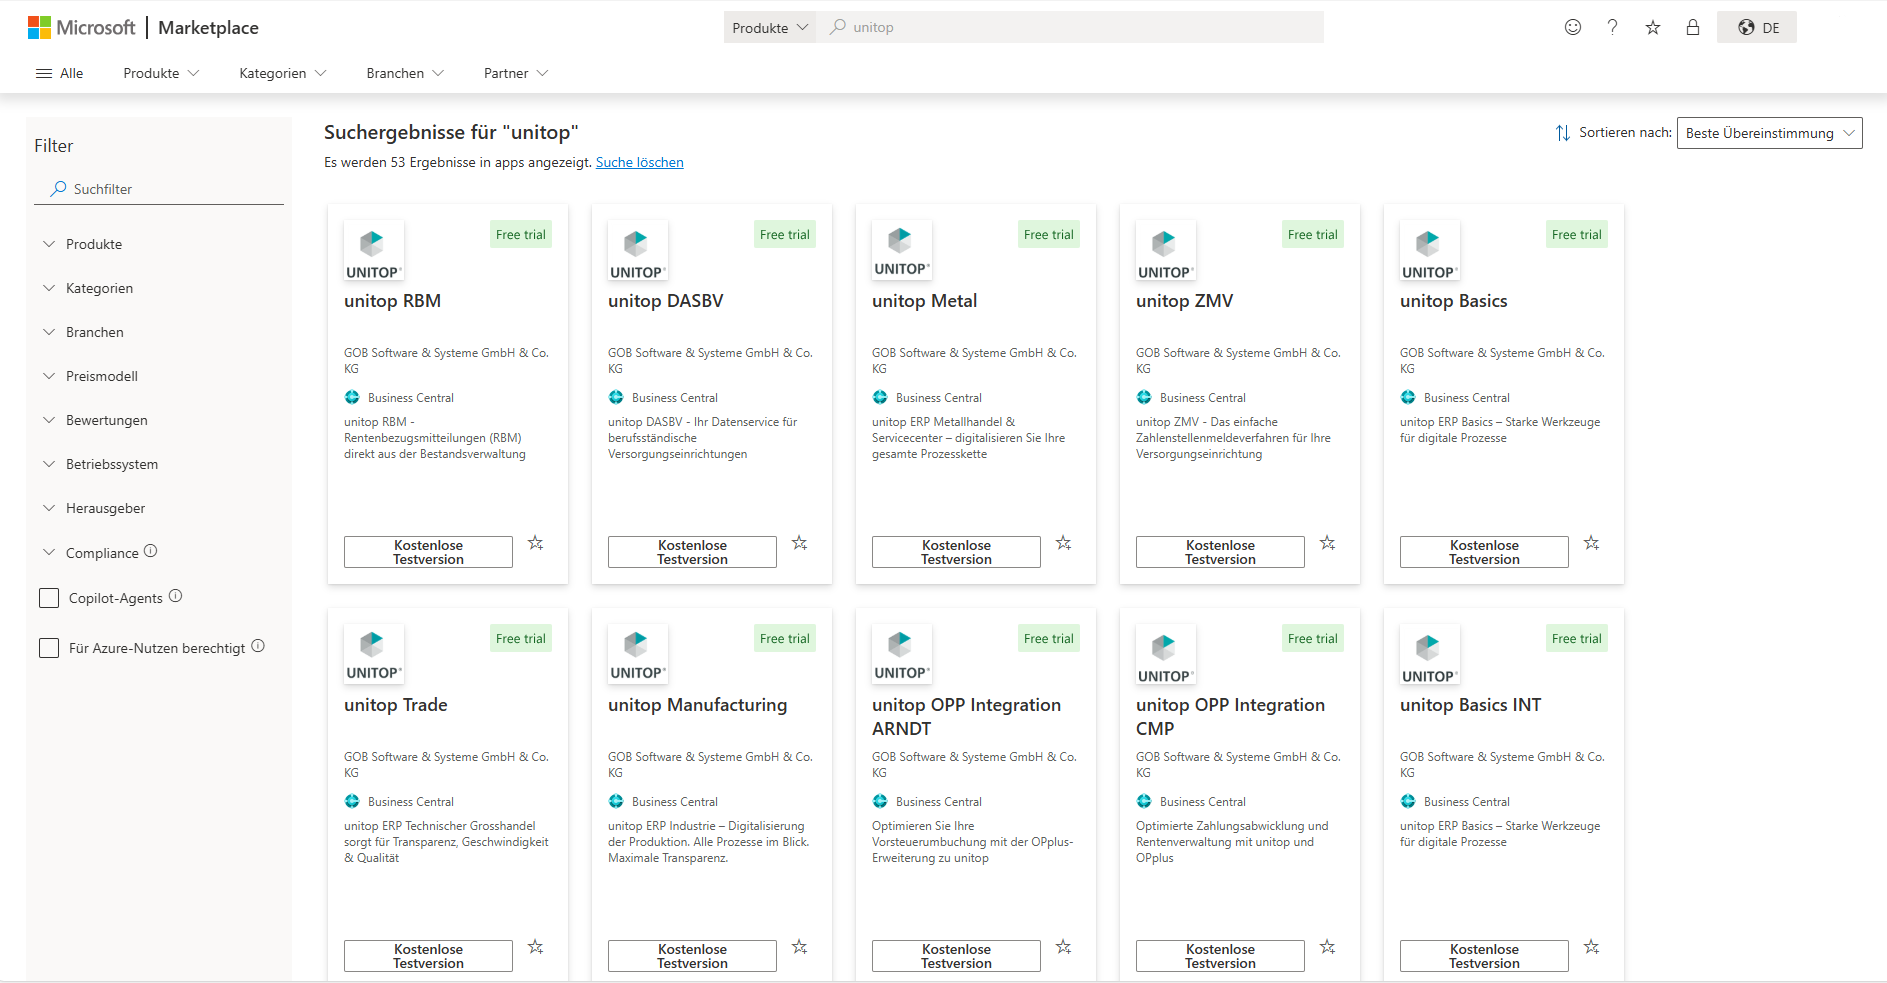Image resolution: width=1887 pixels, height=983 pixels.
Task: Open the Beste Übereinstimmung sort dropdown
Action: (x=1769, y=132)
